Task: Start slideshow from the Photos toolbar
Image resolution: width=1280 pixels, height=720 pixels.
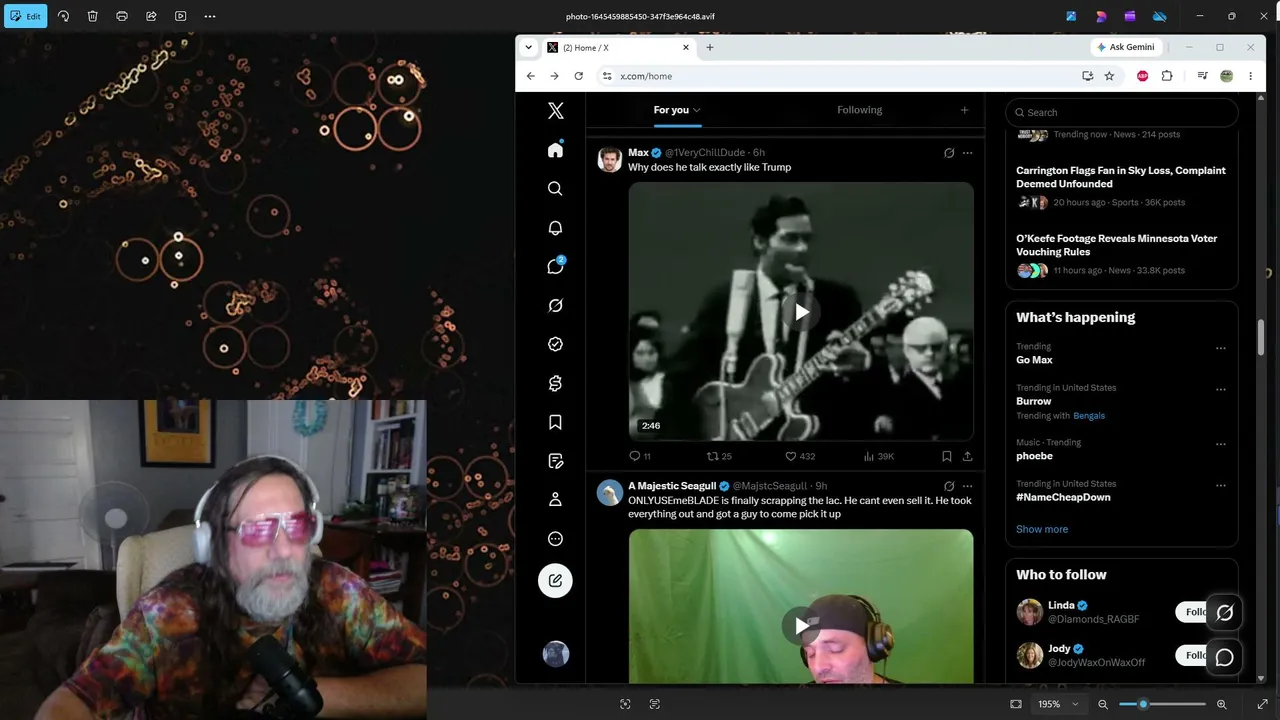Action: [x=181, y=16]
